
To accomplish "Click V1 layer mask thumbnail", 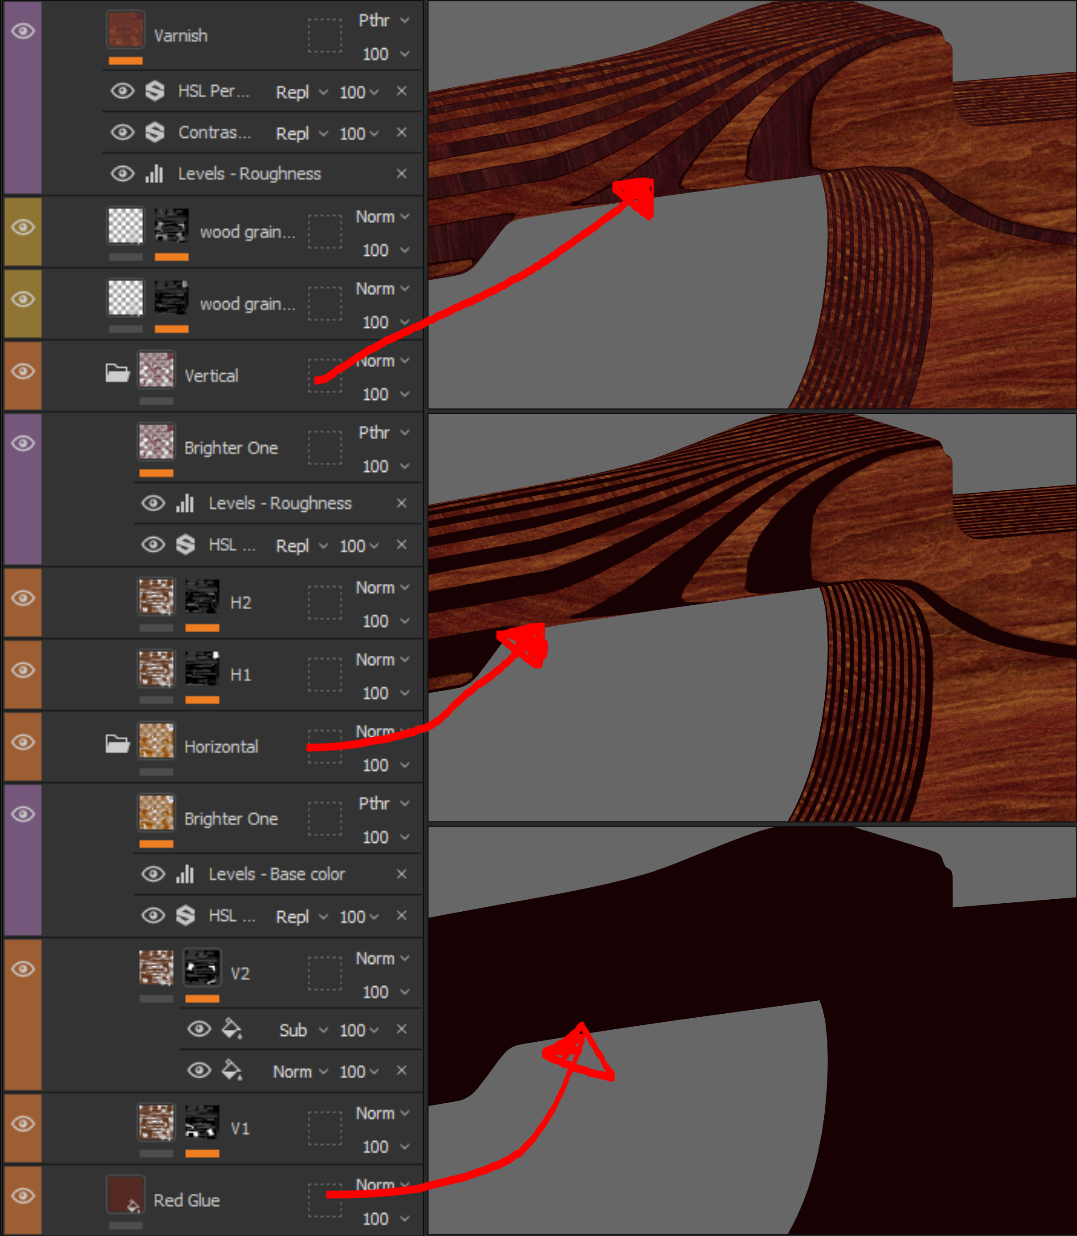I will pos(202,1123).
